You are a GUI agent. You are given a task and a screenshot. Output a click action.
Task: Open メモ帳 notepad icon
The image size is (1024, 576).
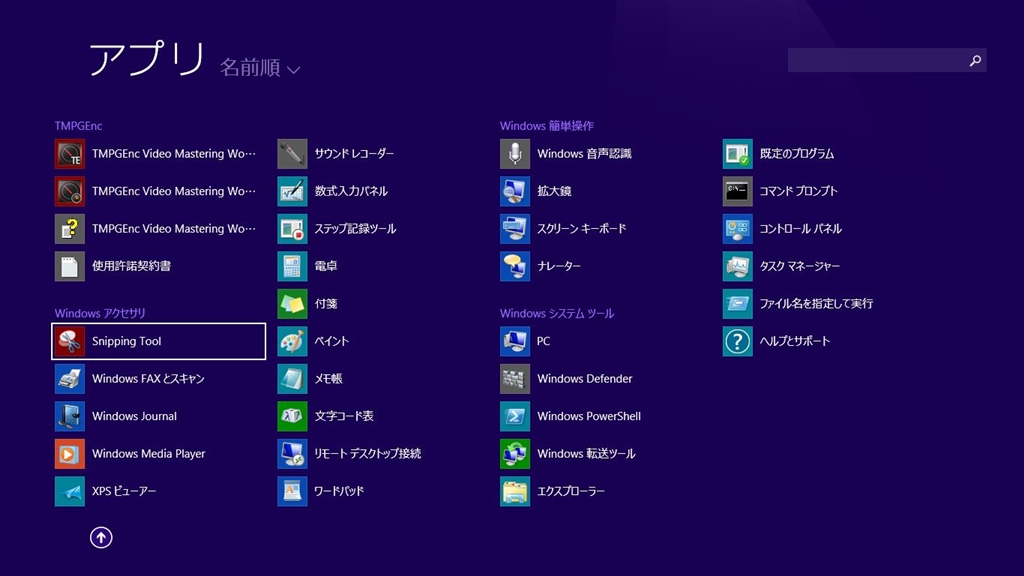[x=293, y=379]
